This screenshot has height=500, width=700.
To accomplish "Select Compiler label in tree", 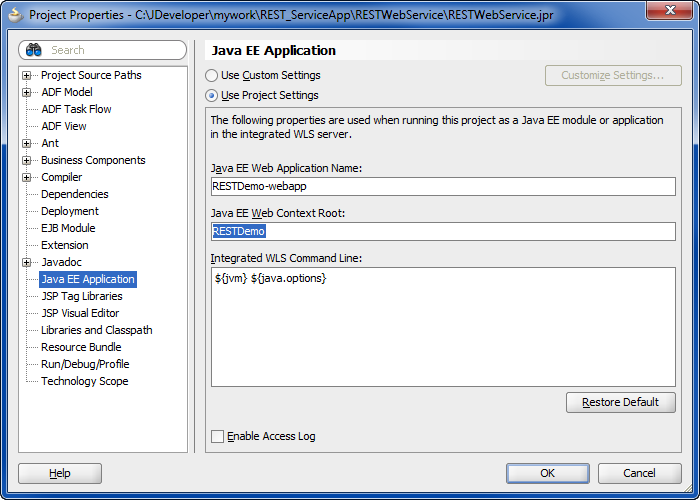I will (x=62, y=177).
